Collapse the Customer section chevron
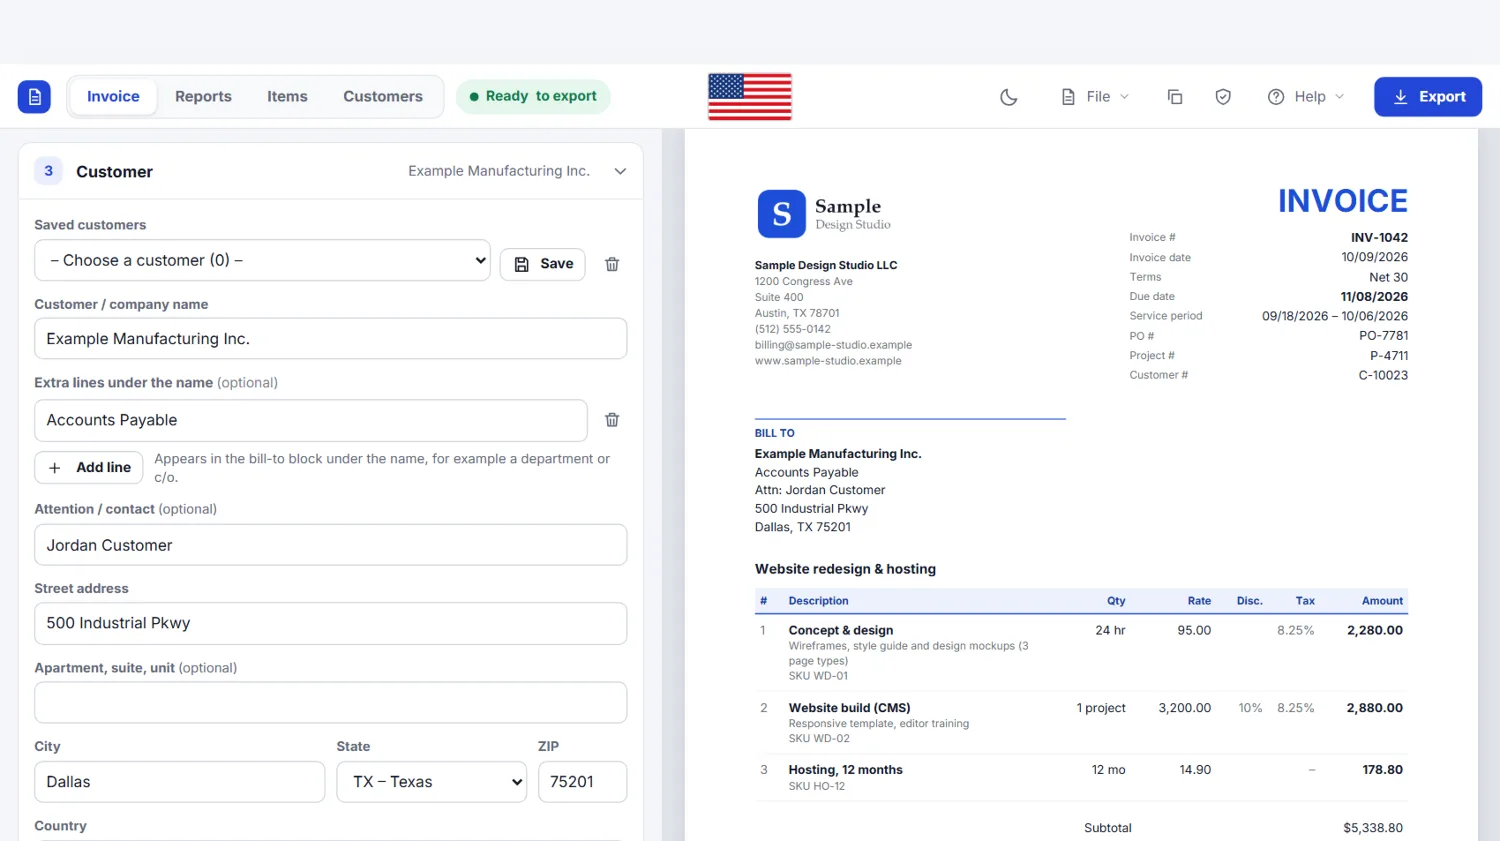The image size is (1500, 841). tap(620, 171)
